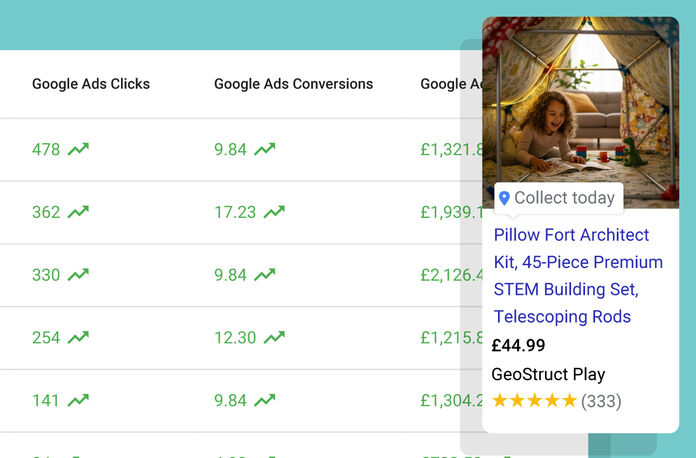The width and height of the screenshot is (696, 458).
Task: Select the 478 clicks value
Action: [46, 150]
